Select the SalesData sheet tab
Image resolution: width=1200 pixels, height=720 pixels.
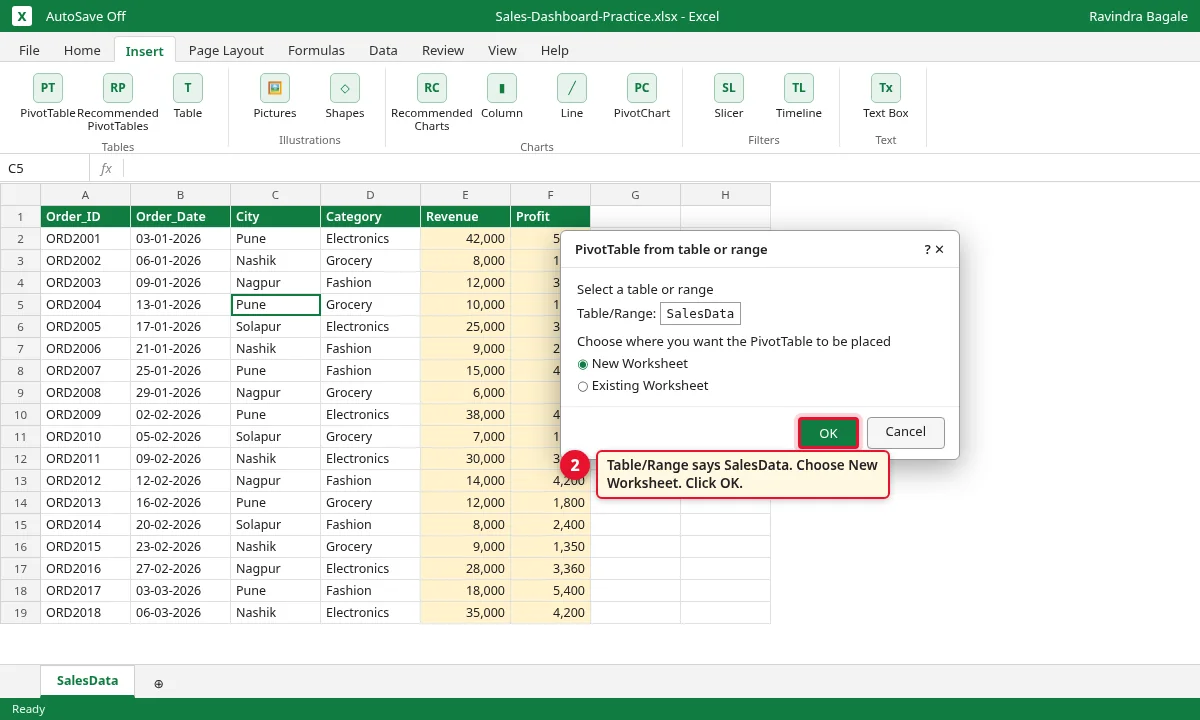click(88, 681)
